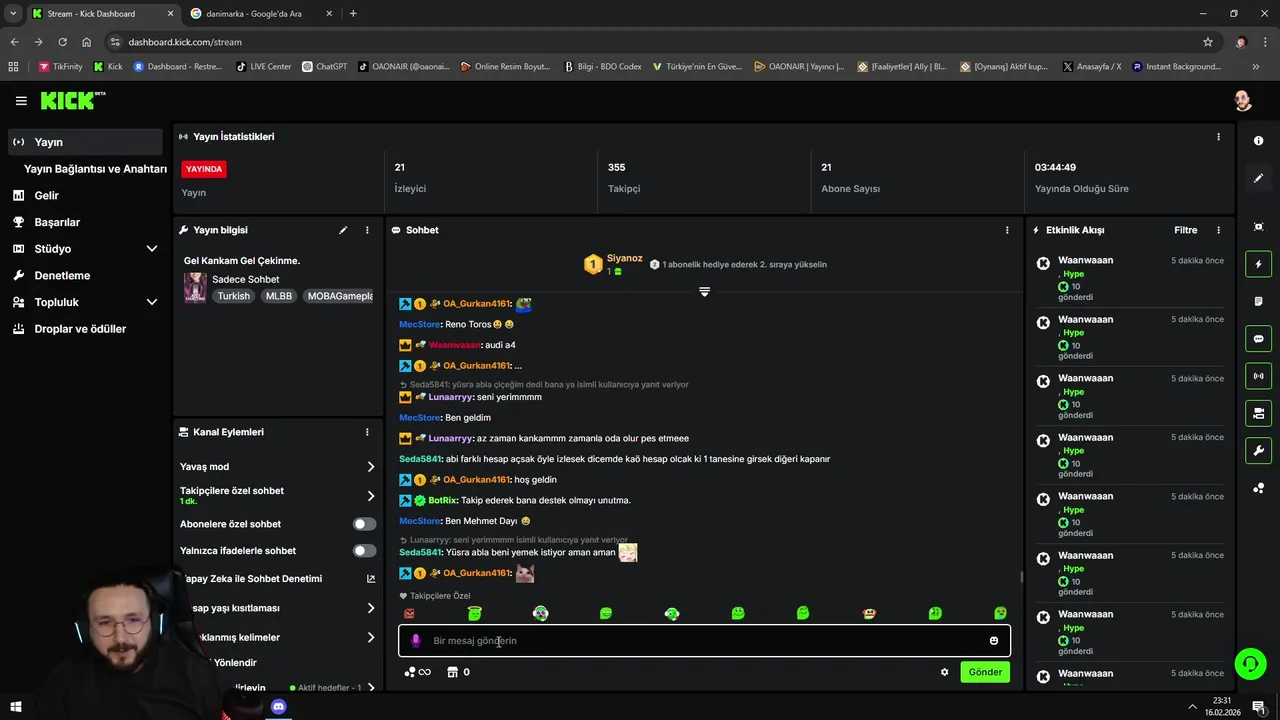1280x720 pixels.
Task: Click the video camera icon in the right sidebar
Action: pyautogui.click(x=1258, y=413)
